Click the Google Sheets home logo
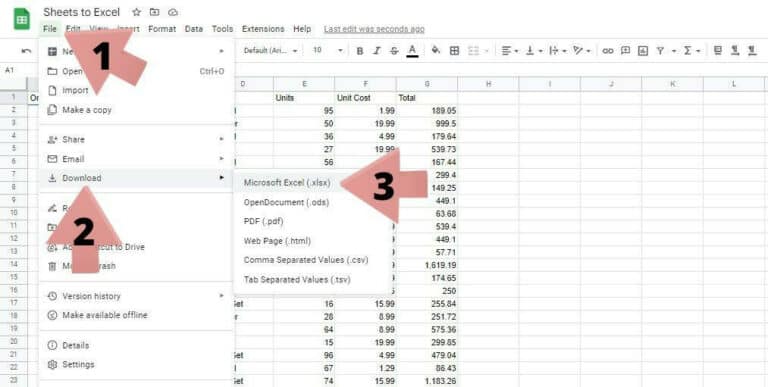Image resolution: width=768 pixels, height=387 pixels. [22, 20]
